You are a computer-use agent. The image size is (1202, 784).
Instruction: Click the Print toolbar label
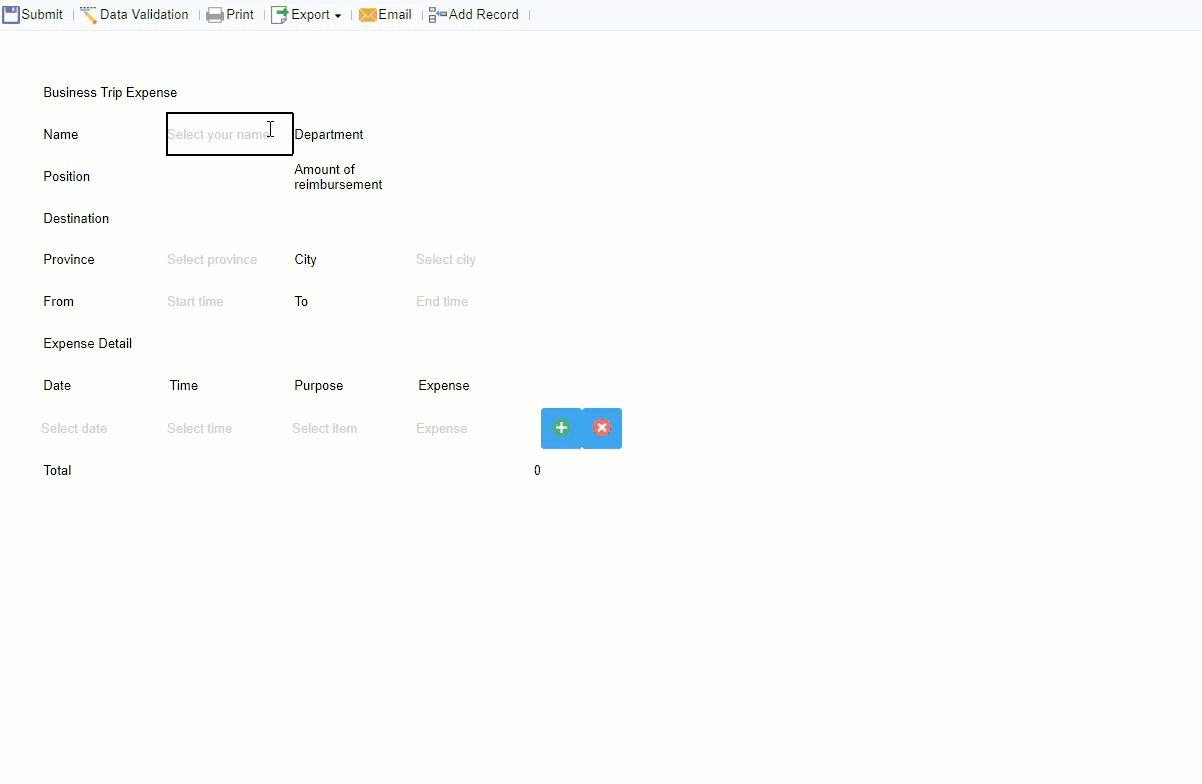pos(240,15)
